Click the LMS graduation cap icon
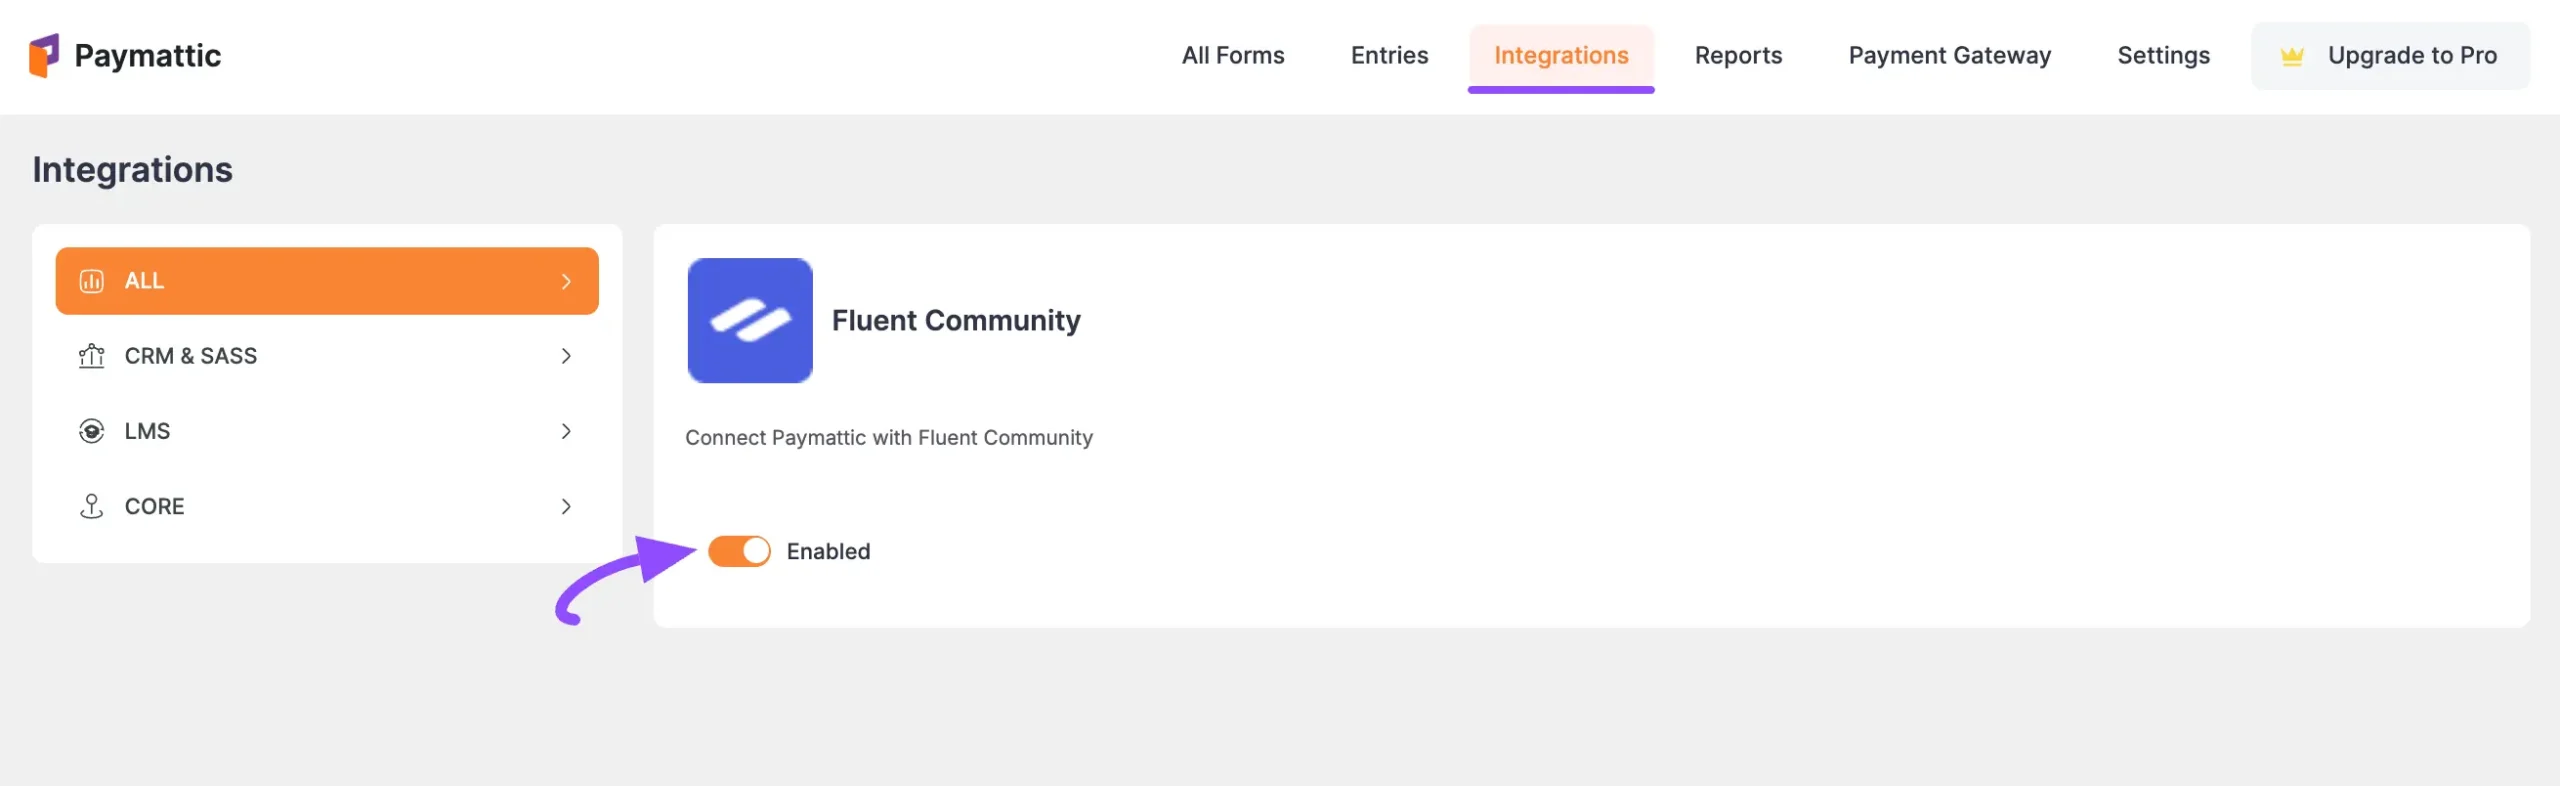Viewport: 2560px width, 786px height. 91,431
